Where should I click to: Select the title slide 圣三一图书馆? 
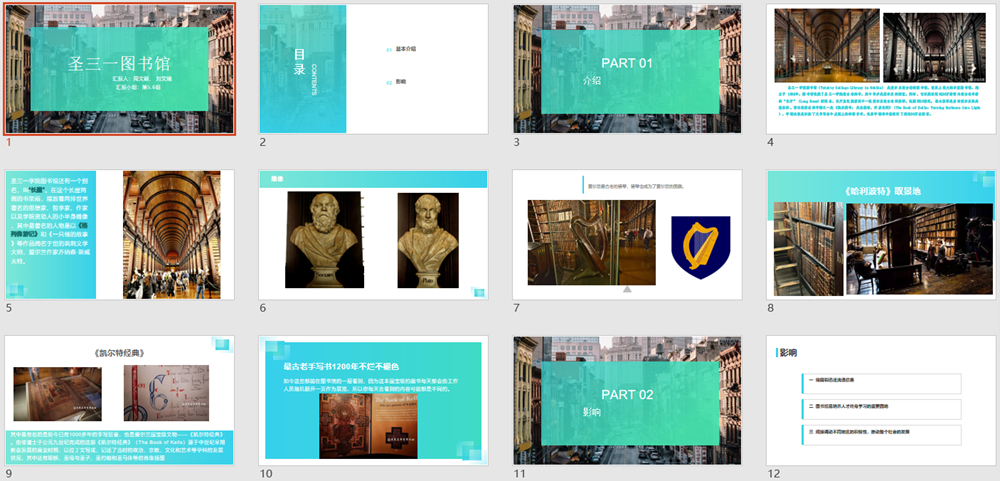[x=120, y=69]
